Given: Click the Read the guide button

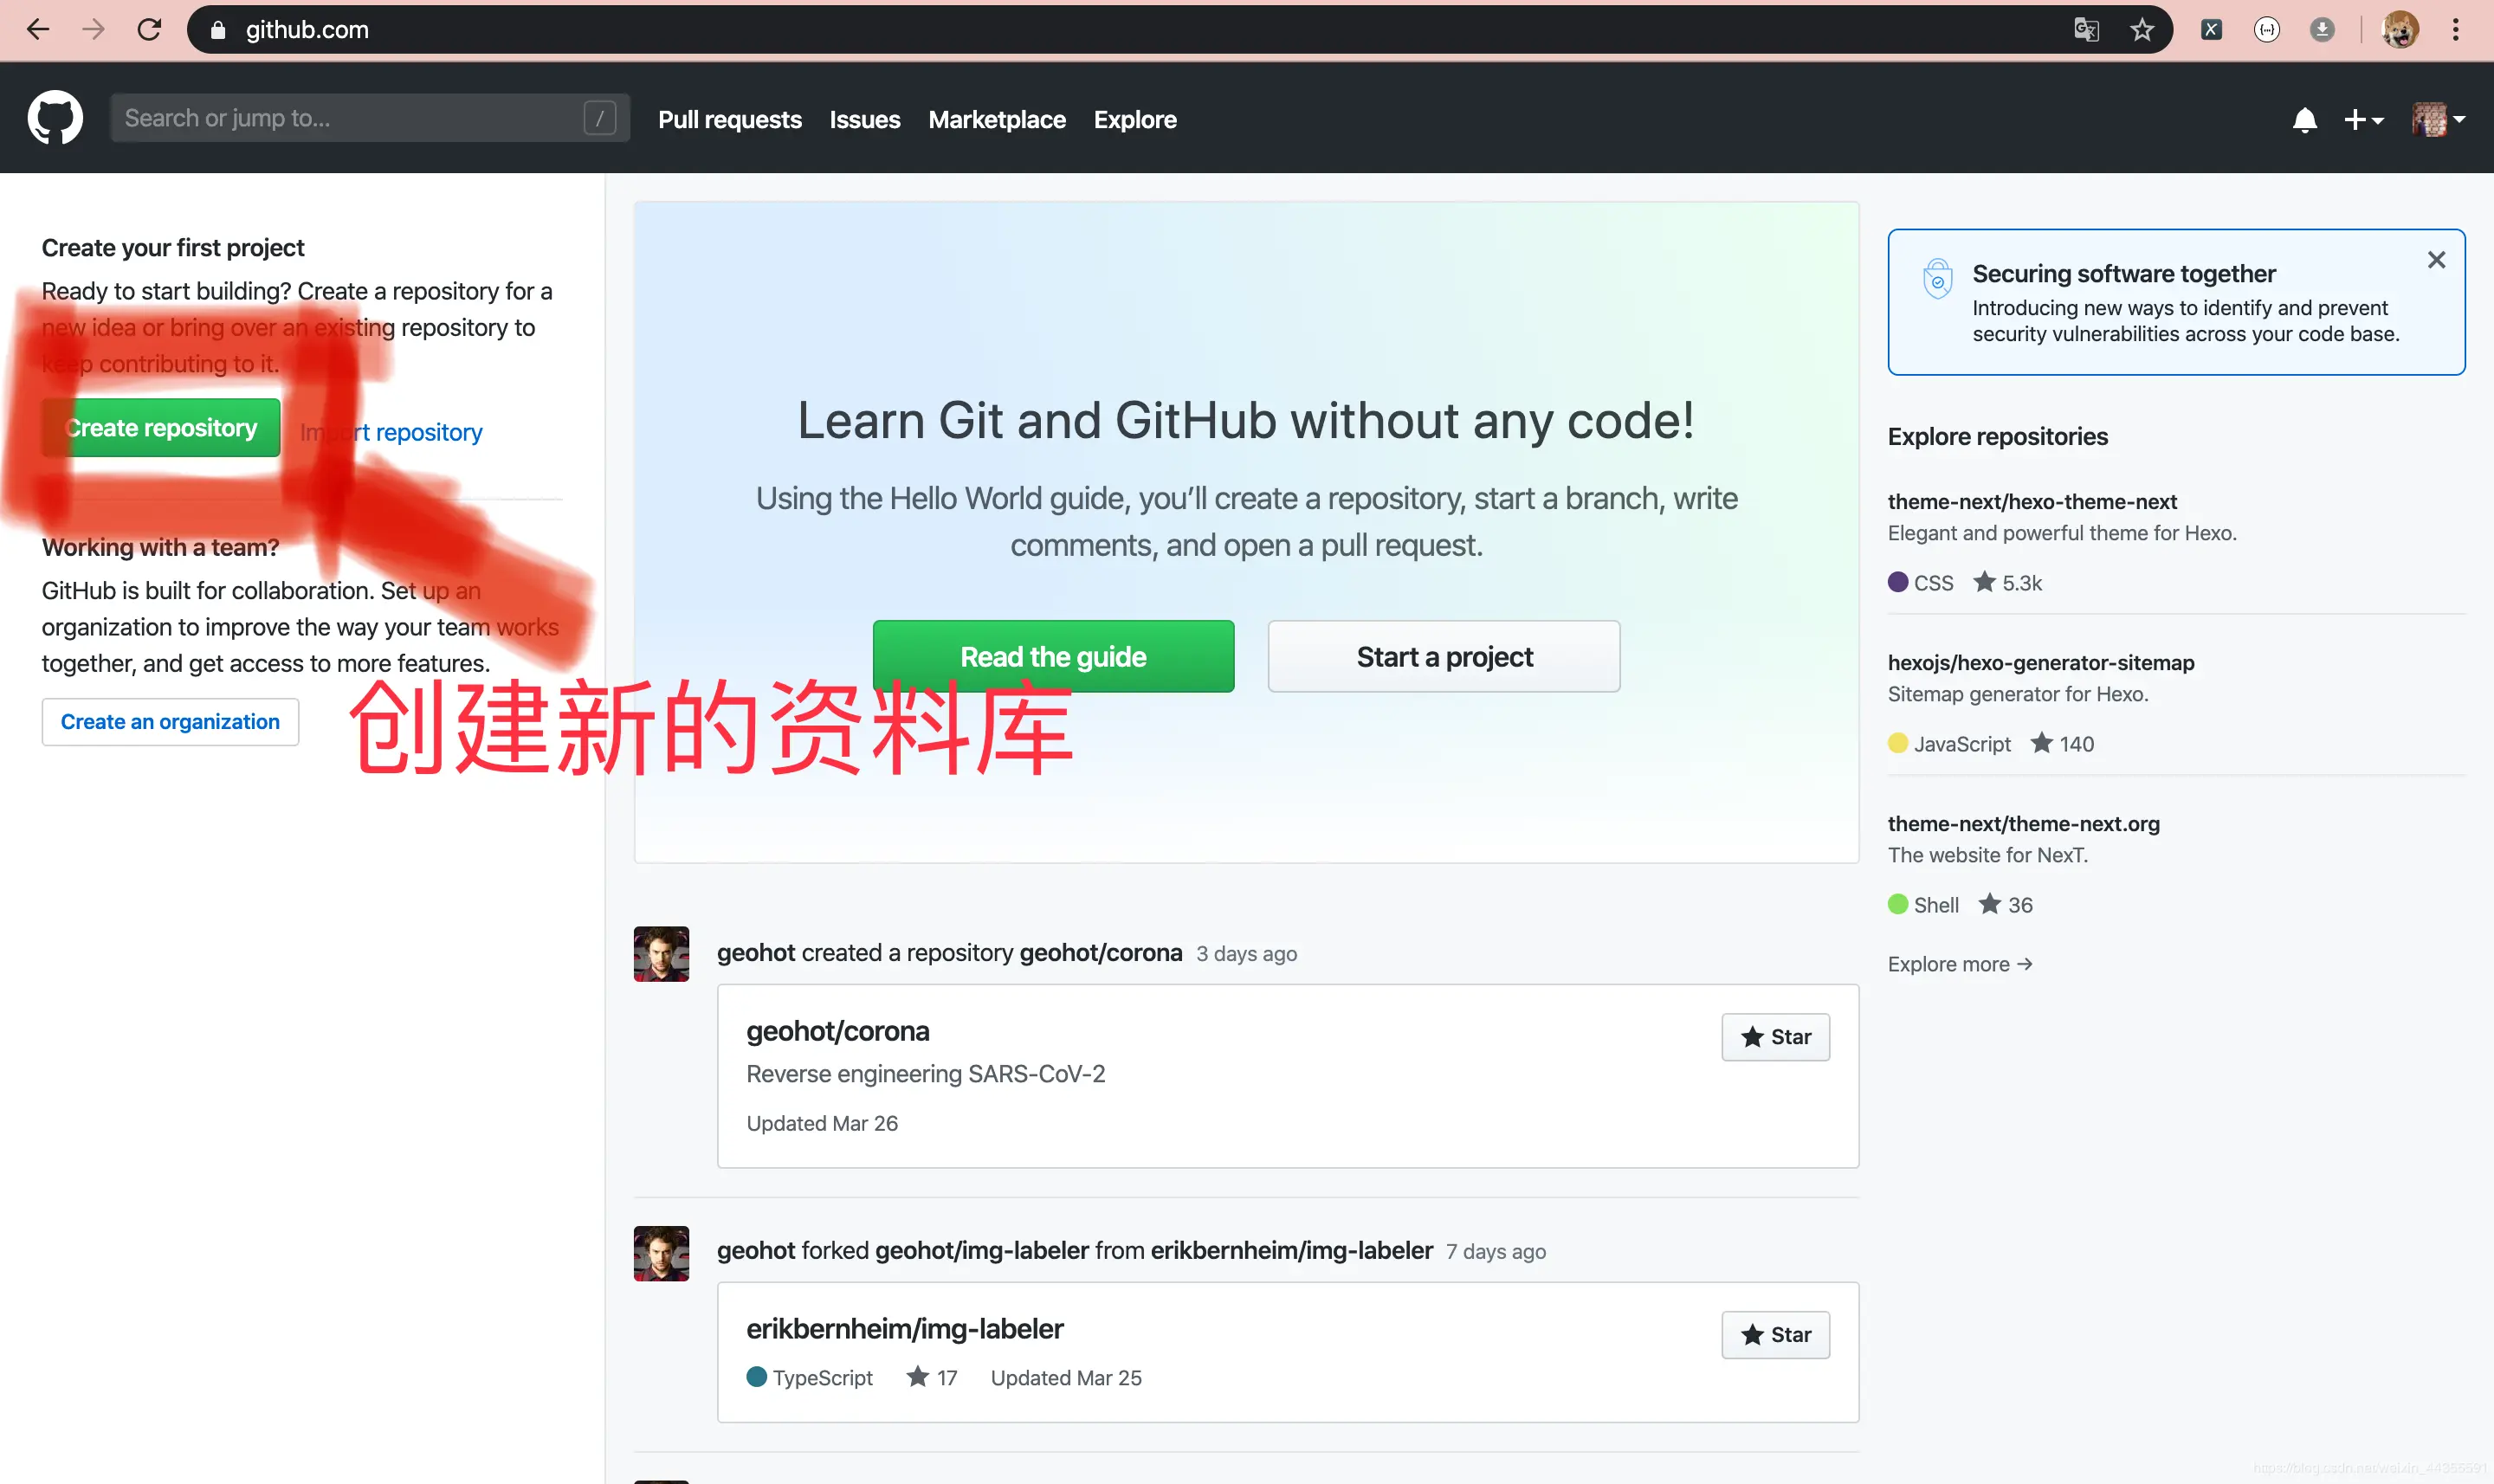Looking at the screenshot, I should point(1052,657).
